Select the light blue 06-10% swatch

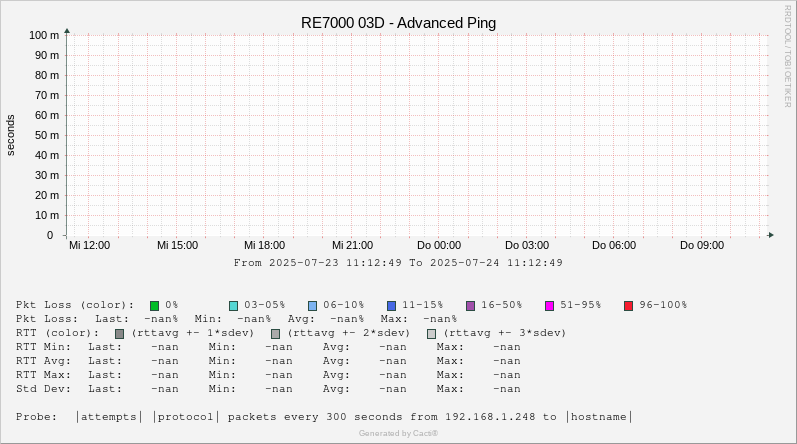(312, 305)
